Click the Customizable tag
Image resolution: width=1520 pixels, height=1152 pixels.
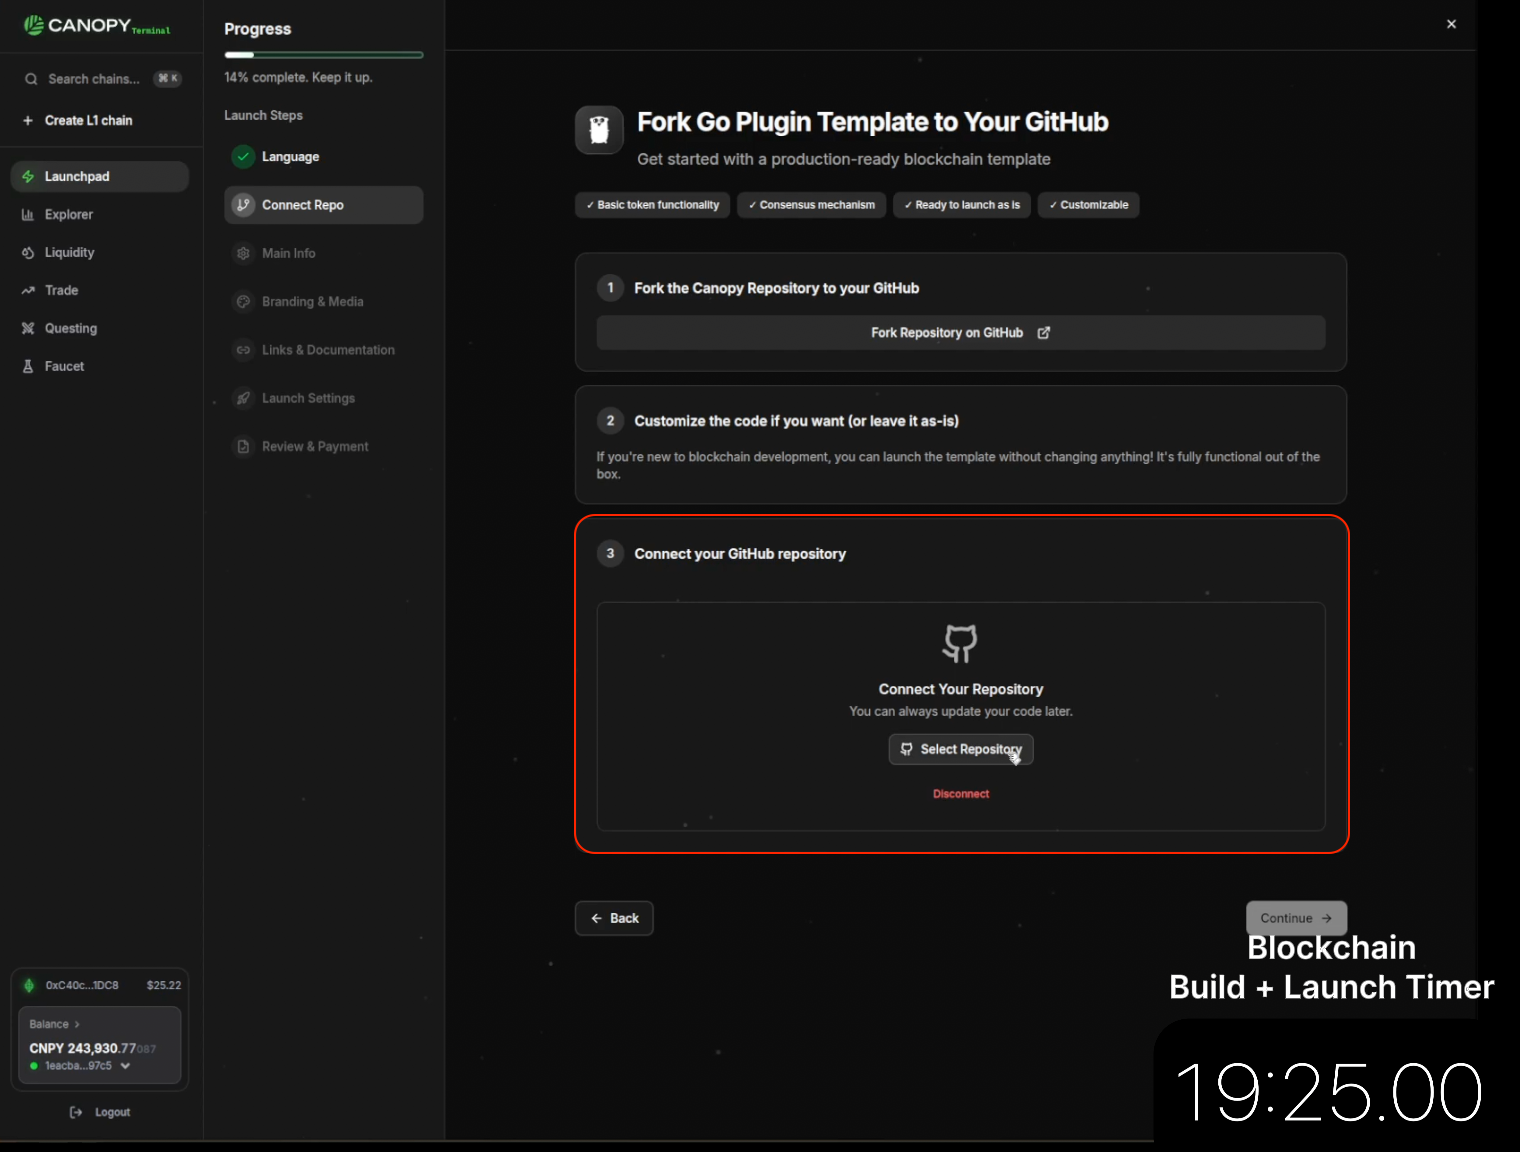point(1088,205)
